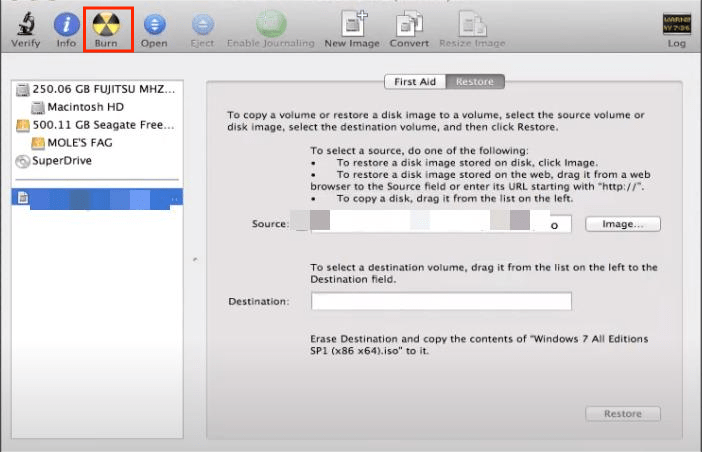Select the Macintosh HD volume
The image size is (702, 452).
pyautogui.click(x=85, y=107)
